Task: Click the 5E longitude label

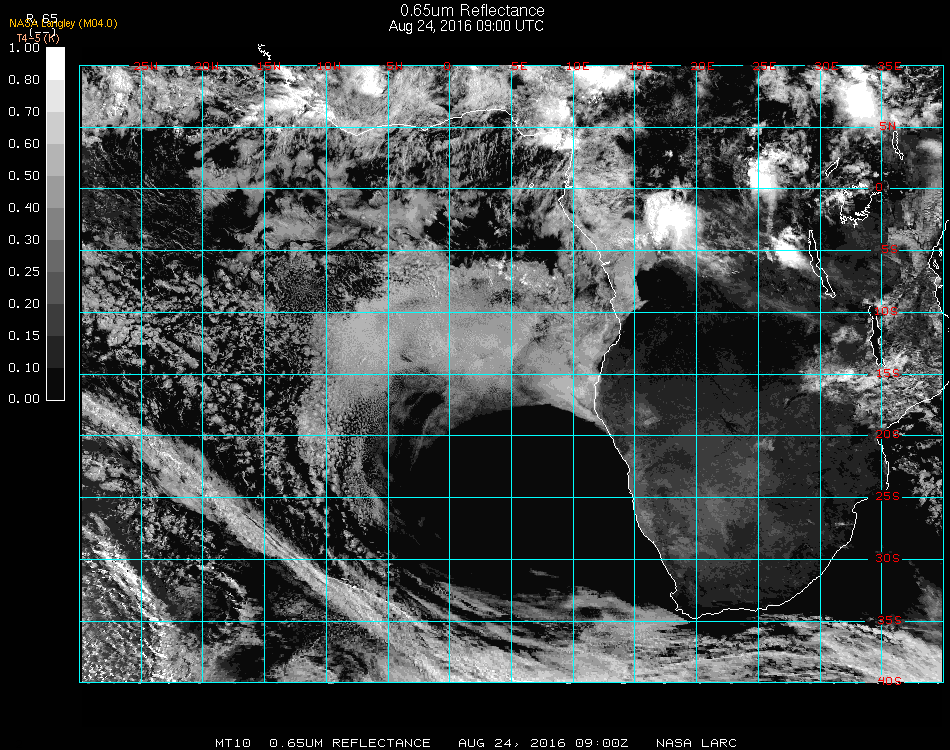Action: click(x=519, y=66)
